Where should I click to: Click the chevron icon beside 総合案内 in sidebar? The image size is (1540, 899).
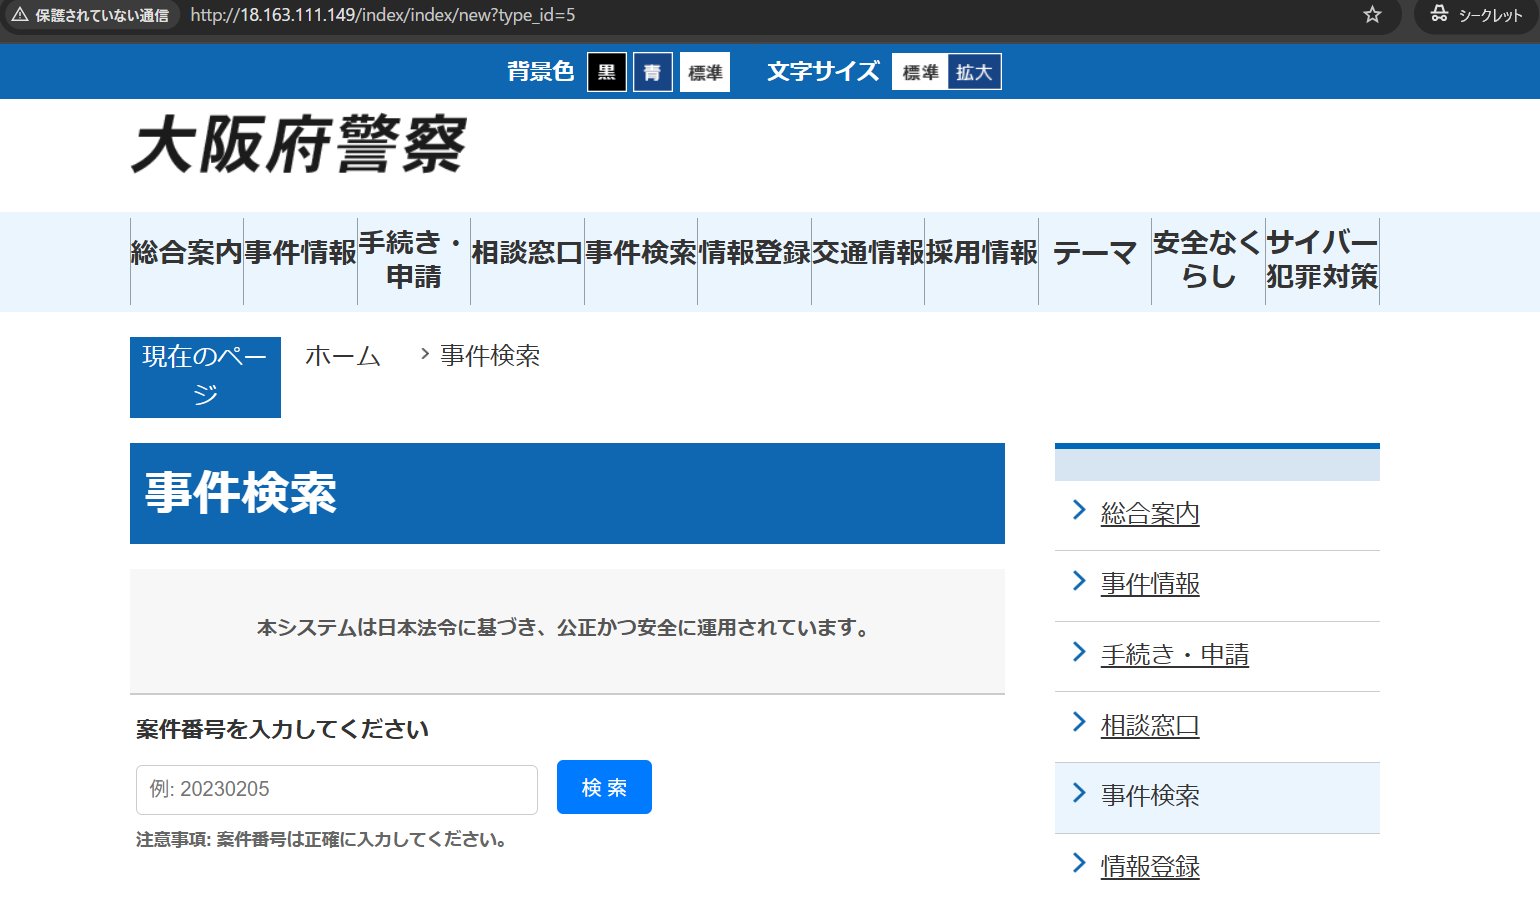(x=1079, y=511)
